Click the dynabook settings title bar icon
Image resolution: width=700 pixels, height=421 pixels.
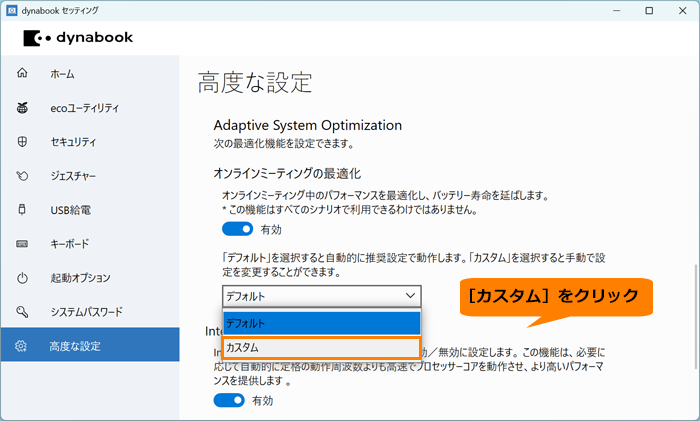click(x=12, y=10)
